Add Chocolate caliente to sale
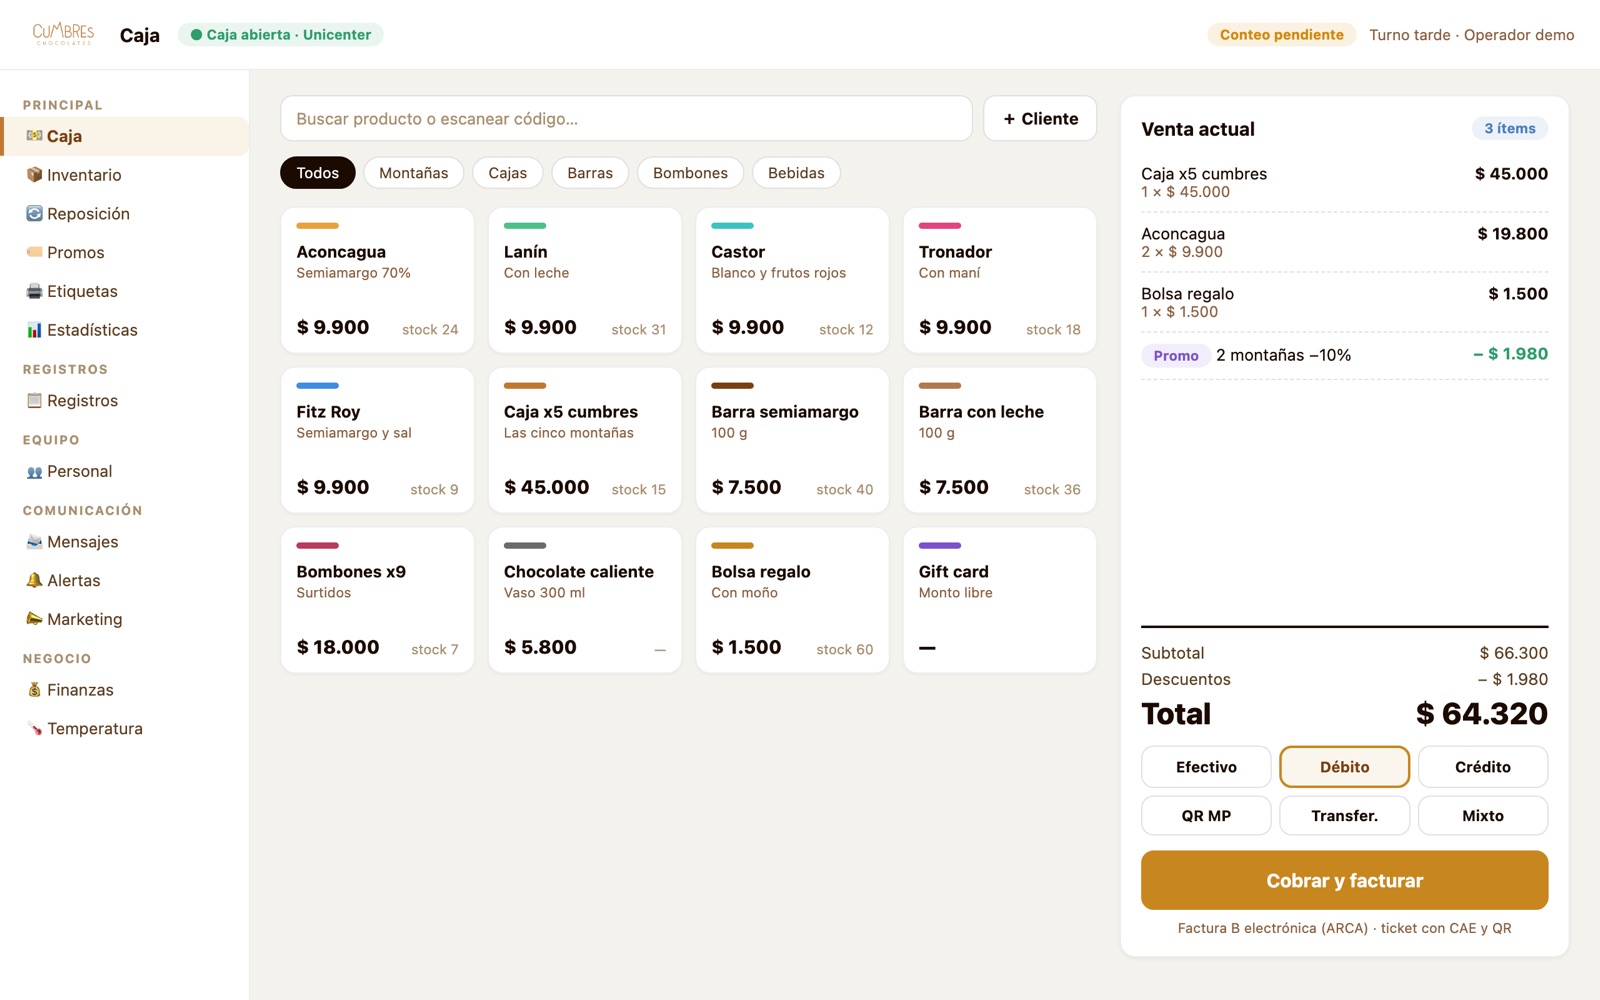Image resolution: width=1600 pixels, height=1000 pixels. 585,600
